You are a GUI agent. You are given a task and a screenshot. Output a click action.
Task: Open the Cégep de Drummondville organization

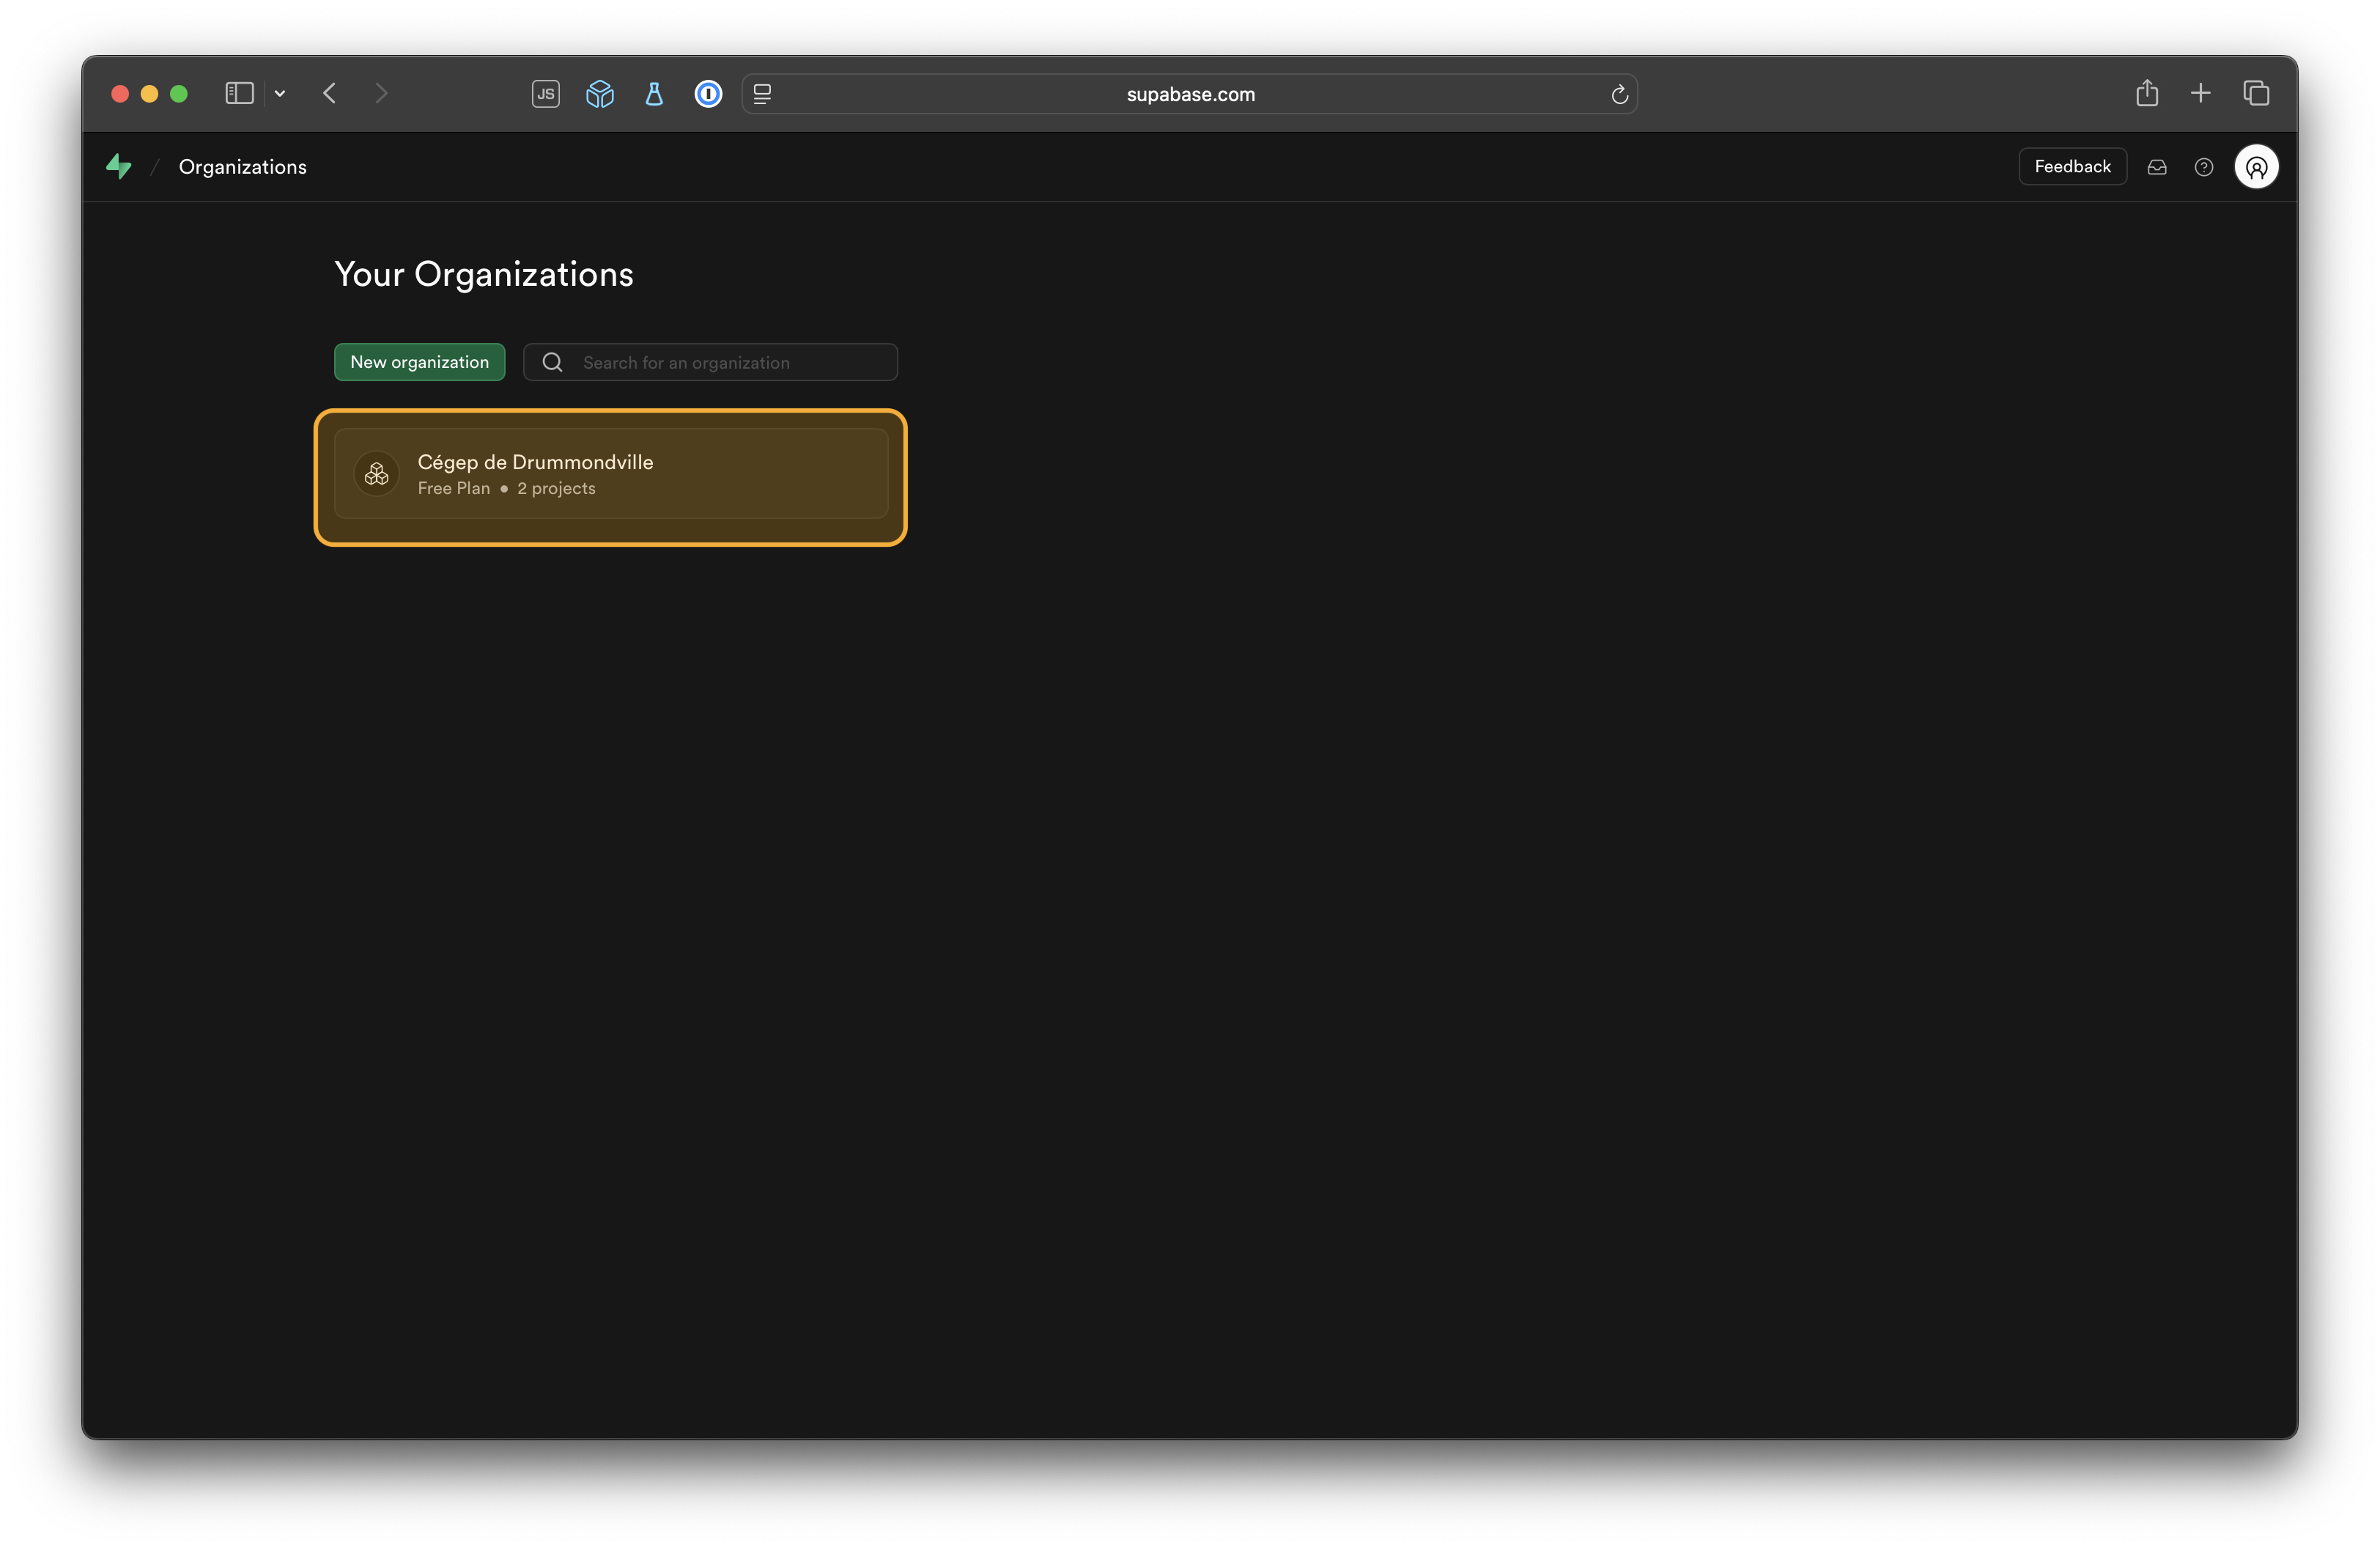coord(611,474)
